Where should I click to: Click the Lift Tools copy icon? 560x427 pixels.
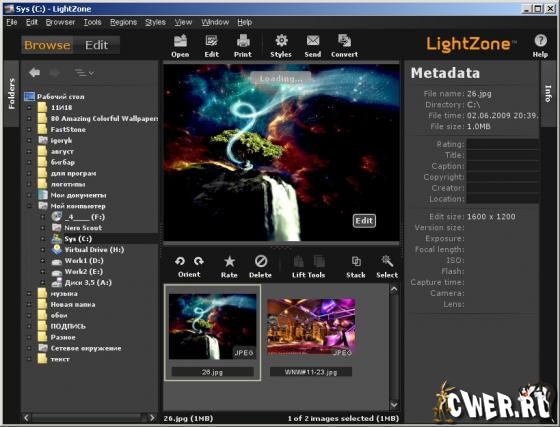pos(299,262)
